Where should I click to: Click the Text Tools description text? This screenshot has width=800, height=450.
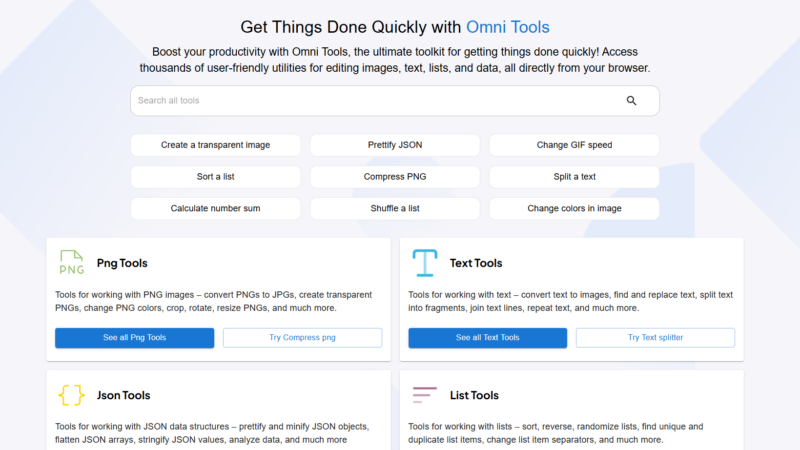(570, 302)
